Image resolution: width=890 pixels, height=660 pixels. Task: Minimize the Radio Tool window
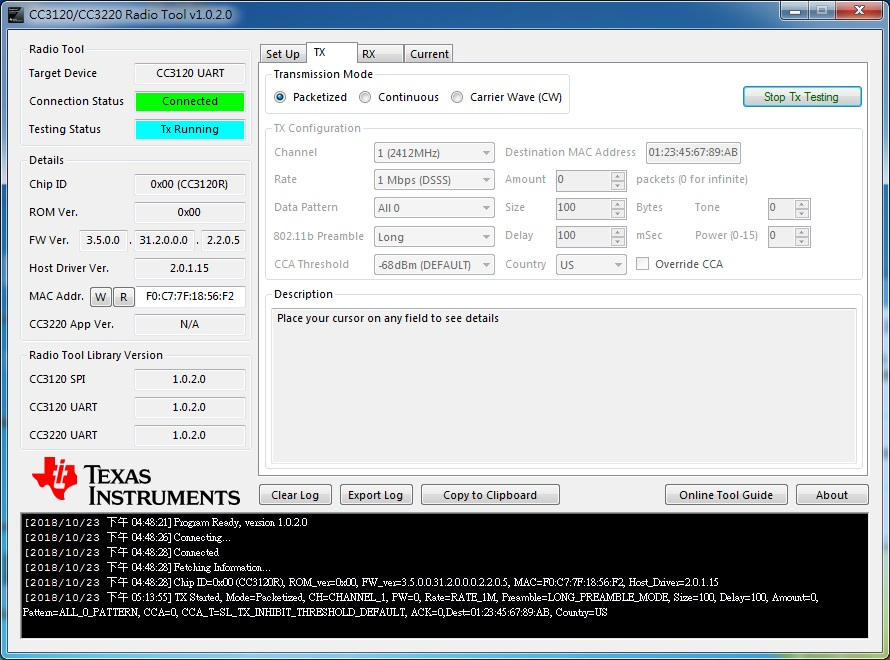[x=795, y=10]
